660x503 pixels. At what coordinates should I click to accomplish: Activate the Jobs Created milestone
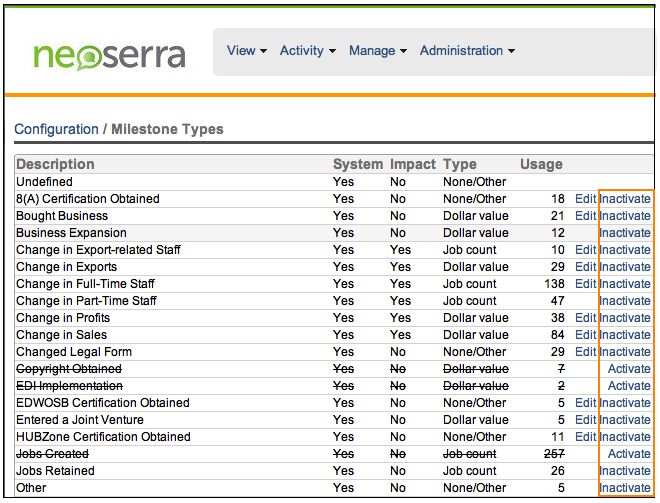pos(629,454)
